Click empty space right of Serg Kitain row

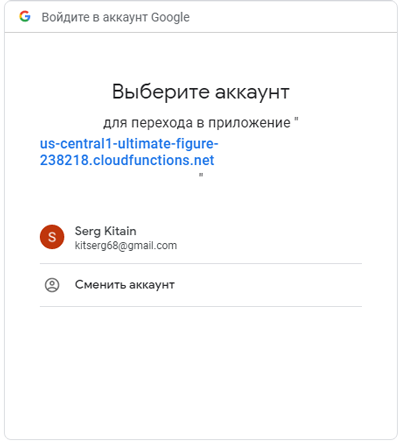(269, 237)
